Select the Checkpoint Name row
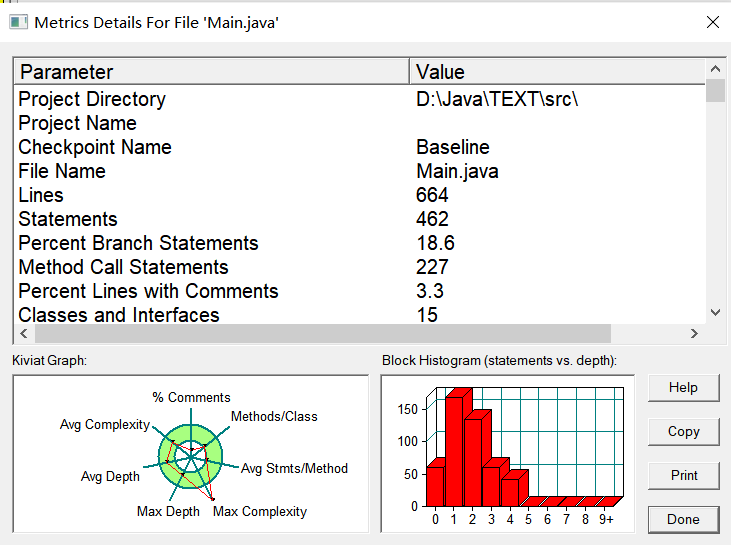The width and height of the screenshot is (731, 545). [x=360, y=147]
